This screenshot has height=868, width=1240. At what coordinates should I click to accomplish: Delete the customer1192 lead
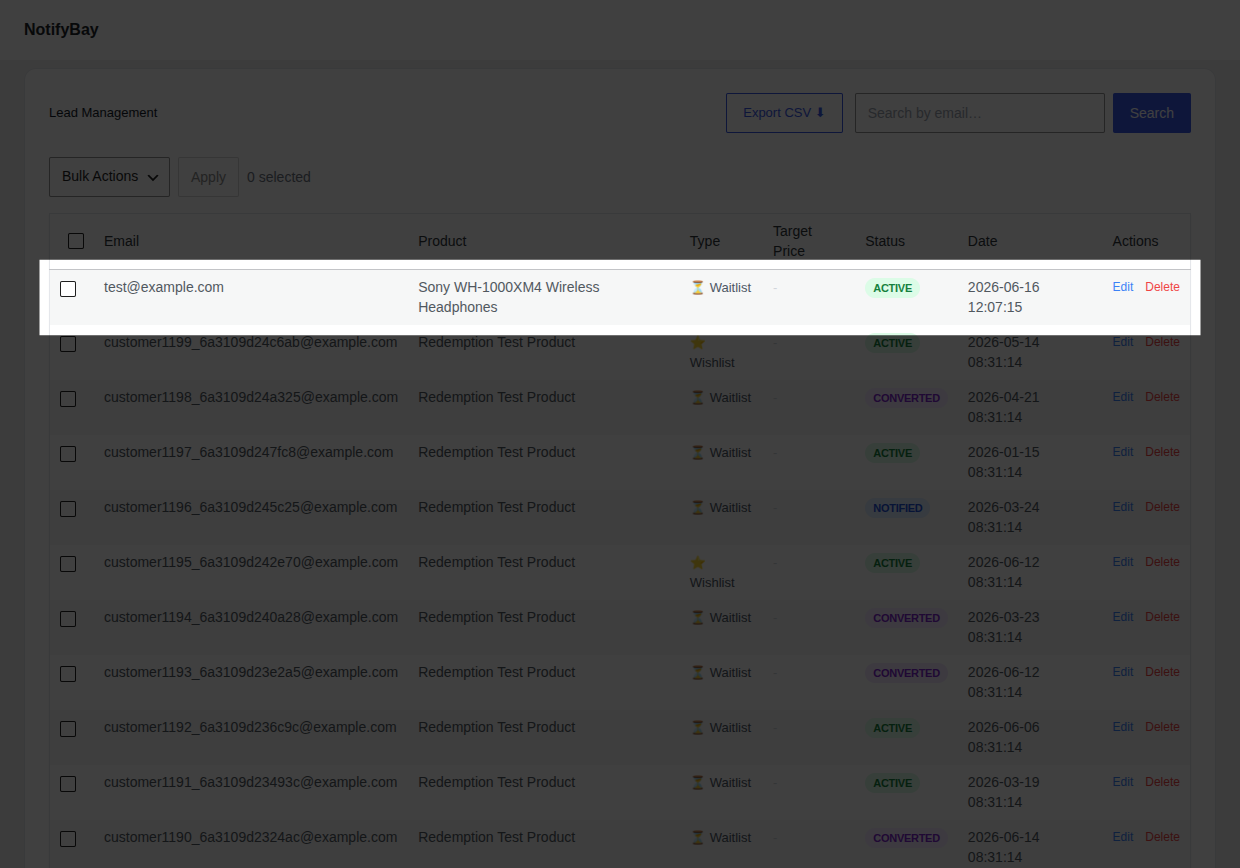[x=1162, y=727]
